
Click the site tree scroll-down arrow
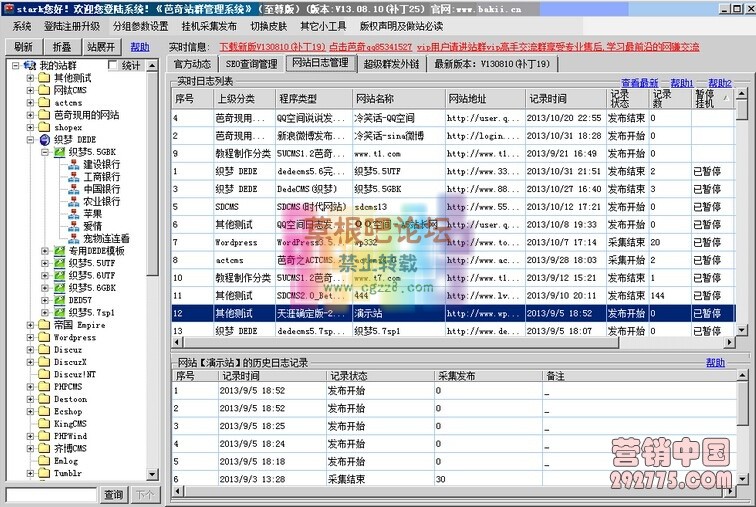152,474
